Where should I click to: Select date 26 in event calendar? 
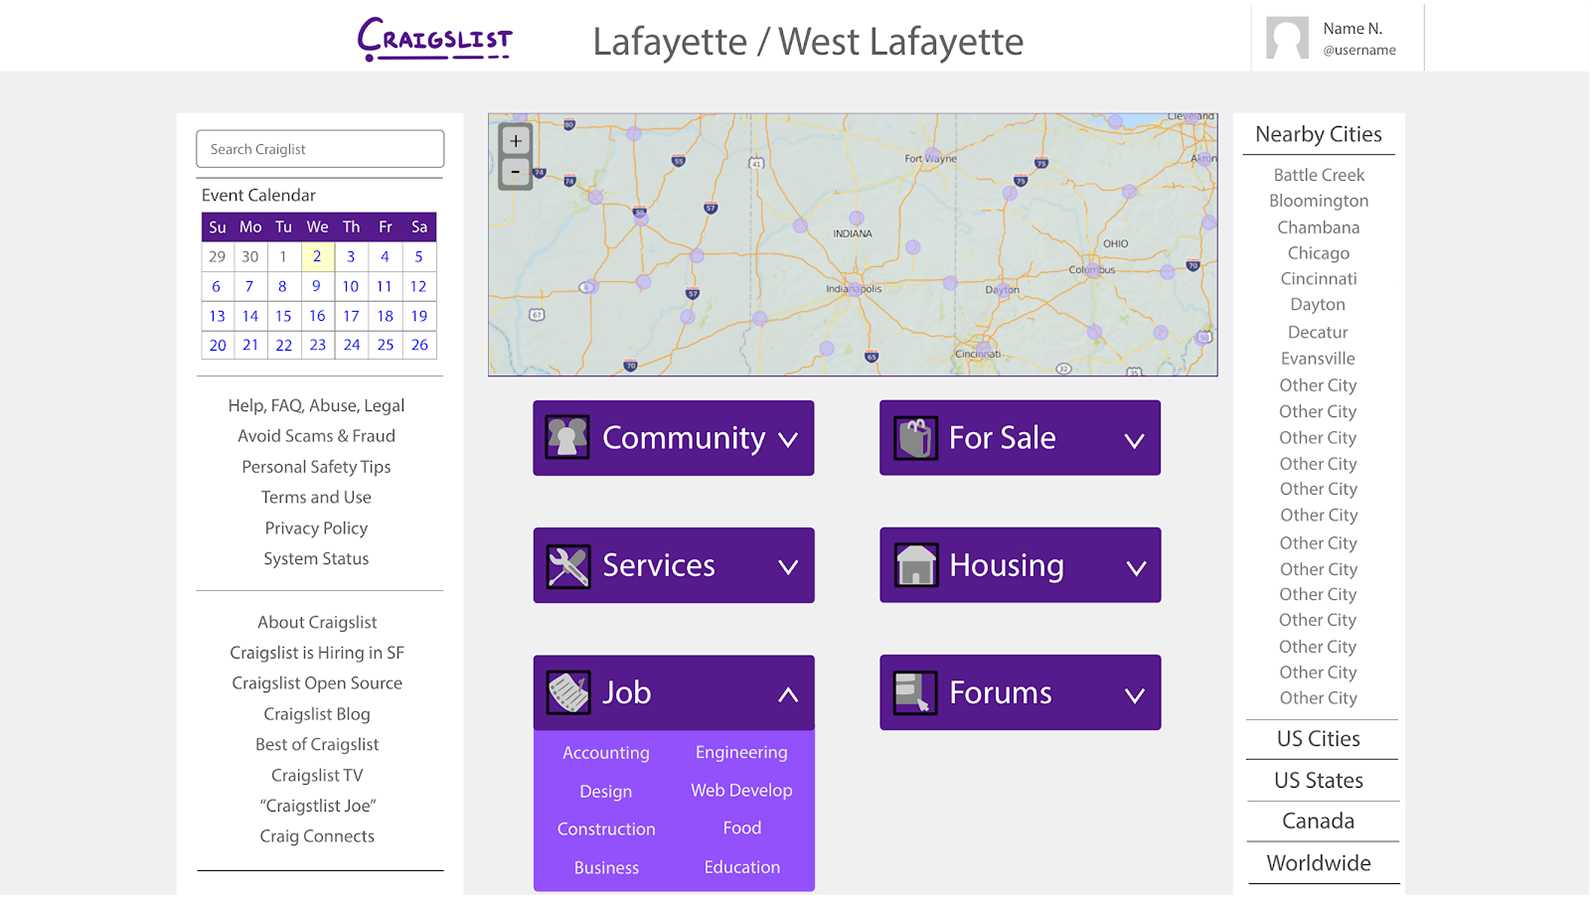point(419,345)
